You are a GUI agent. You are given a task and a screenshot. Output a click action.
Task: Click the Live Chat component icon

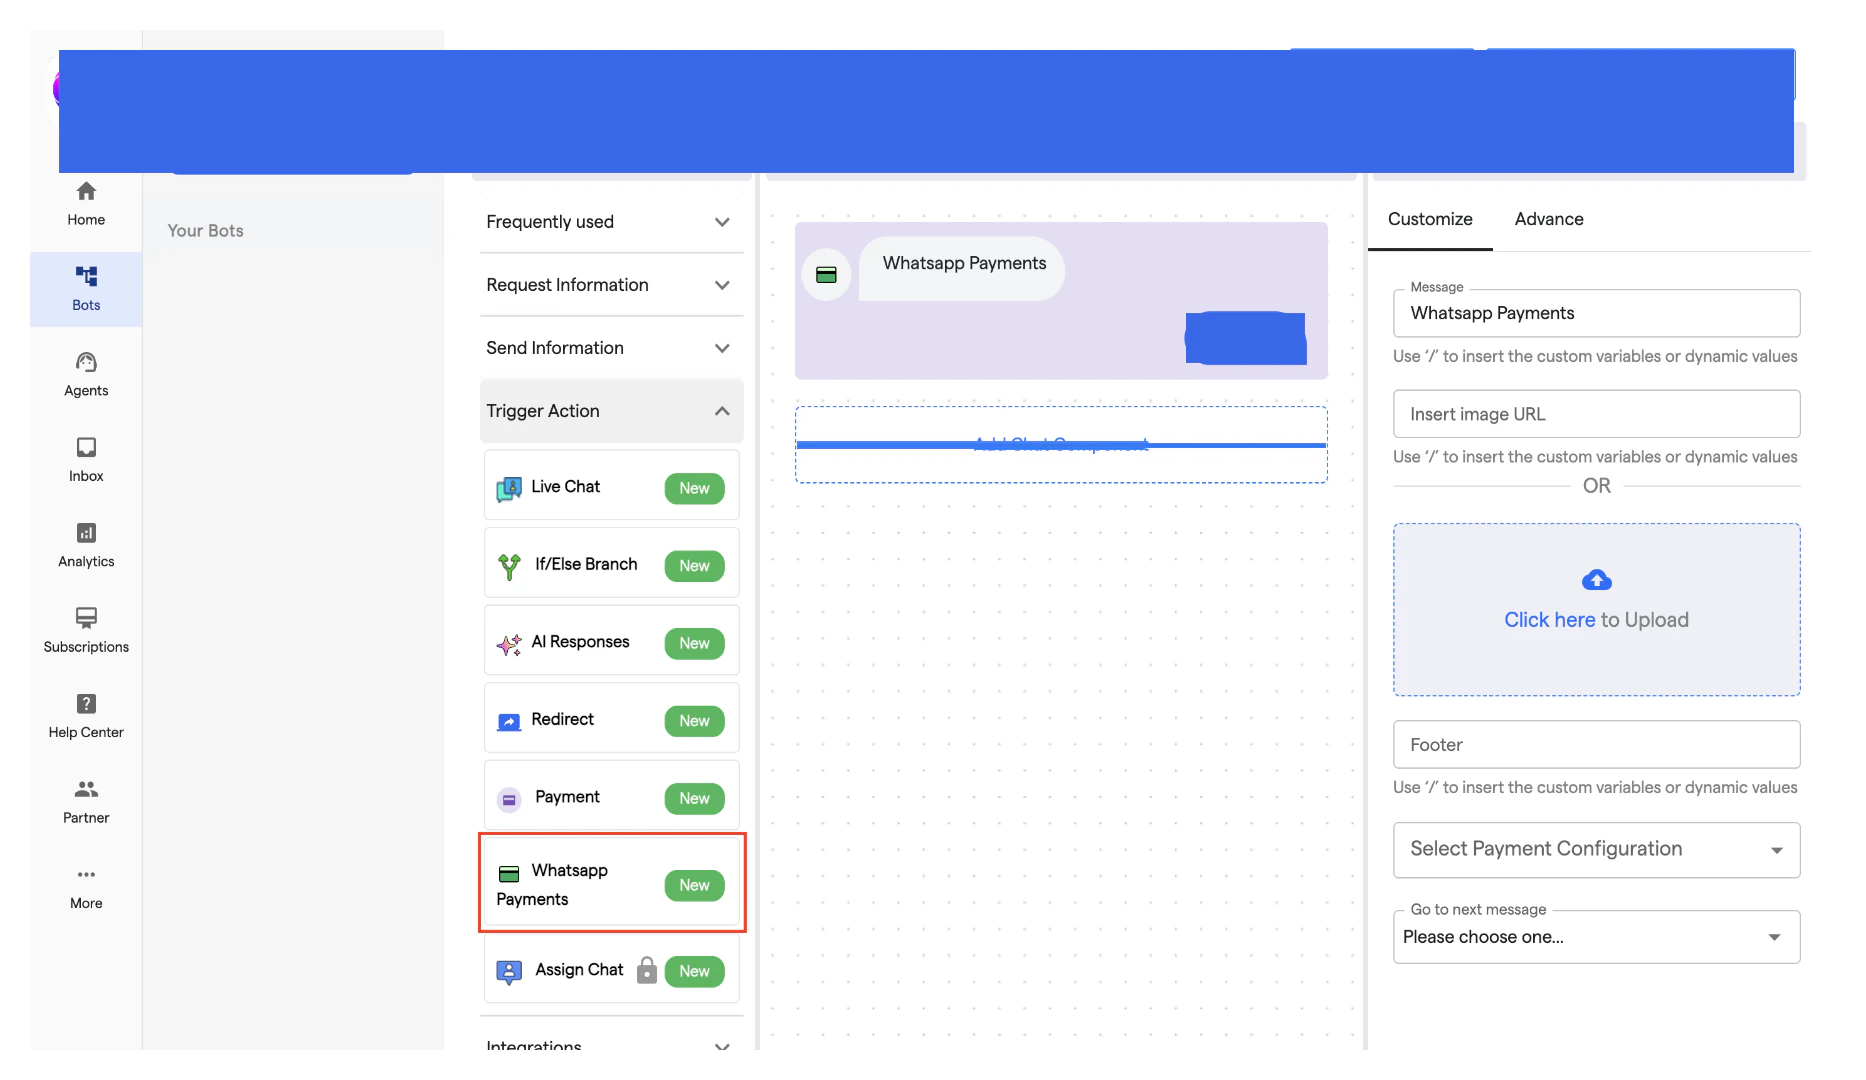coord(509,489)
